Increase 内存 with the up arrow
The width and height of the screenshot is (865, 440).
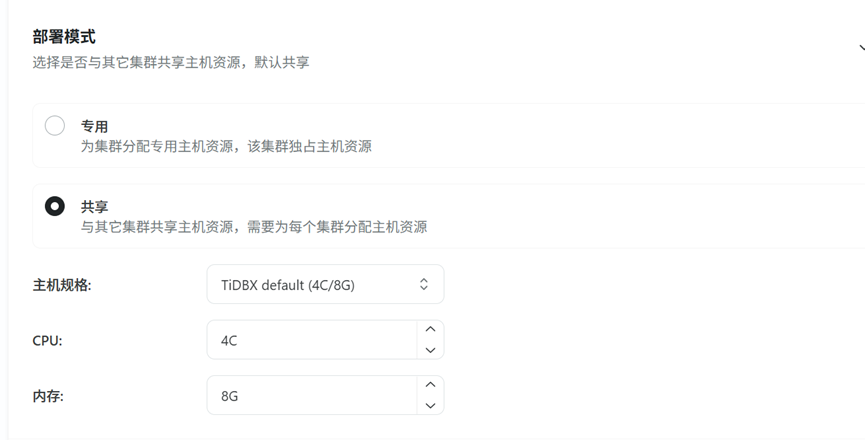pos(430,385)
